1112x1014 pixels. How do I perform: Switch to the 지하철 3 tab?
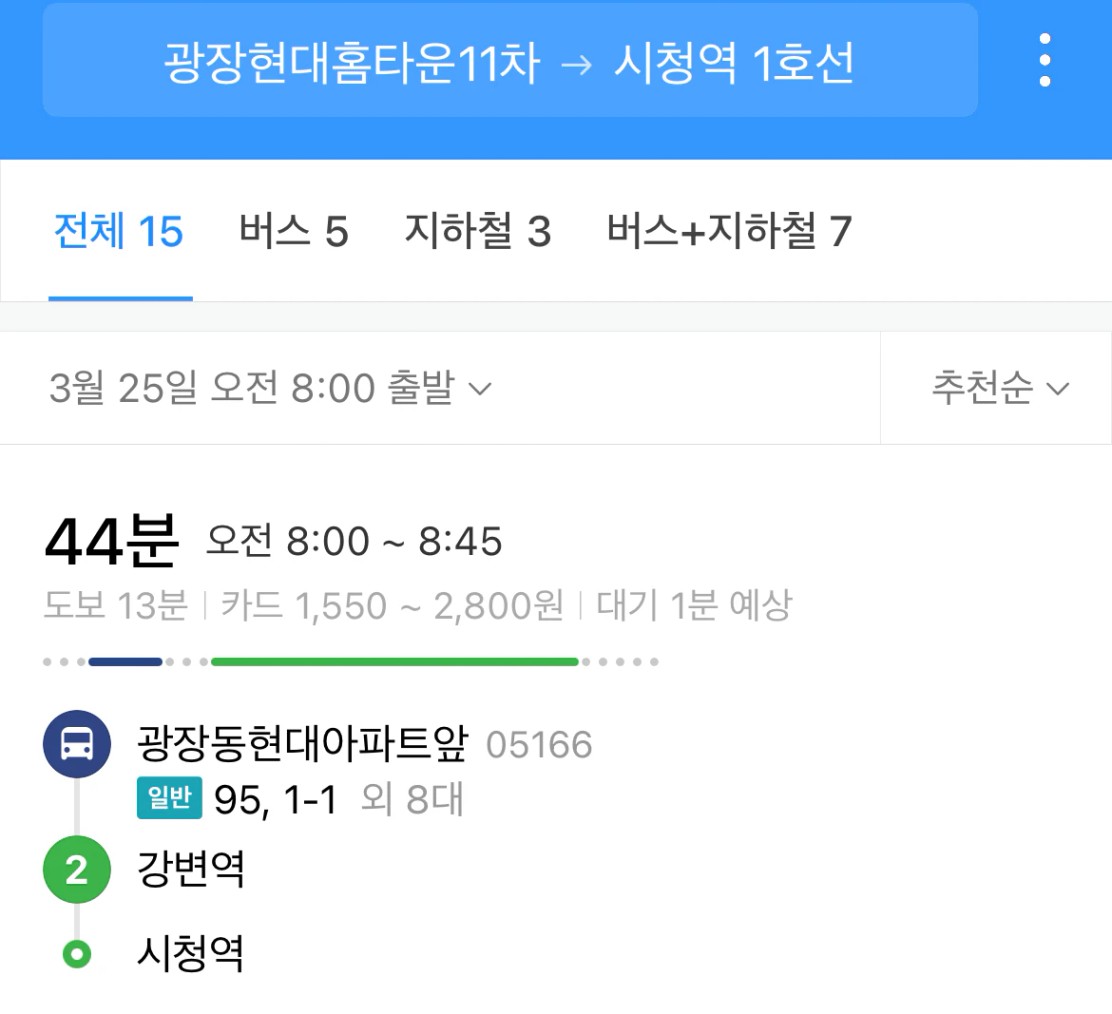477,231
